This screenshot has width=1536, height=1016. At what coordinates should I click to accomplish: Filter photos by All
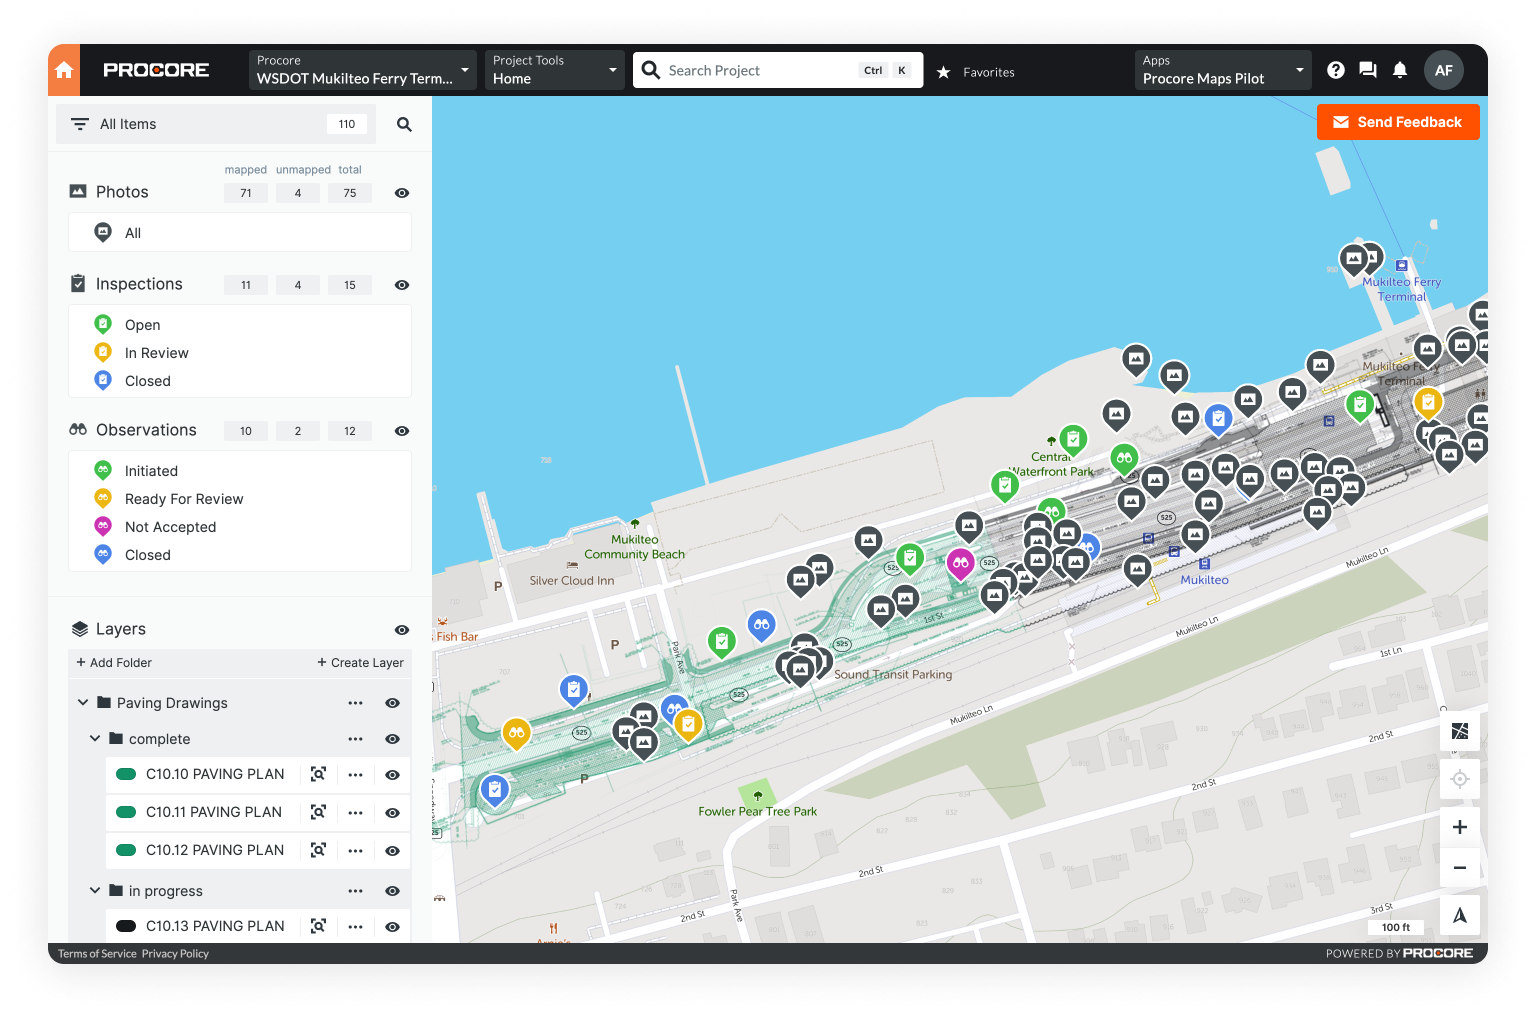pyautogui.click(x=240, y=233)
